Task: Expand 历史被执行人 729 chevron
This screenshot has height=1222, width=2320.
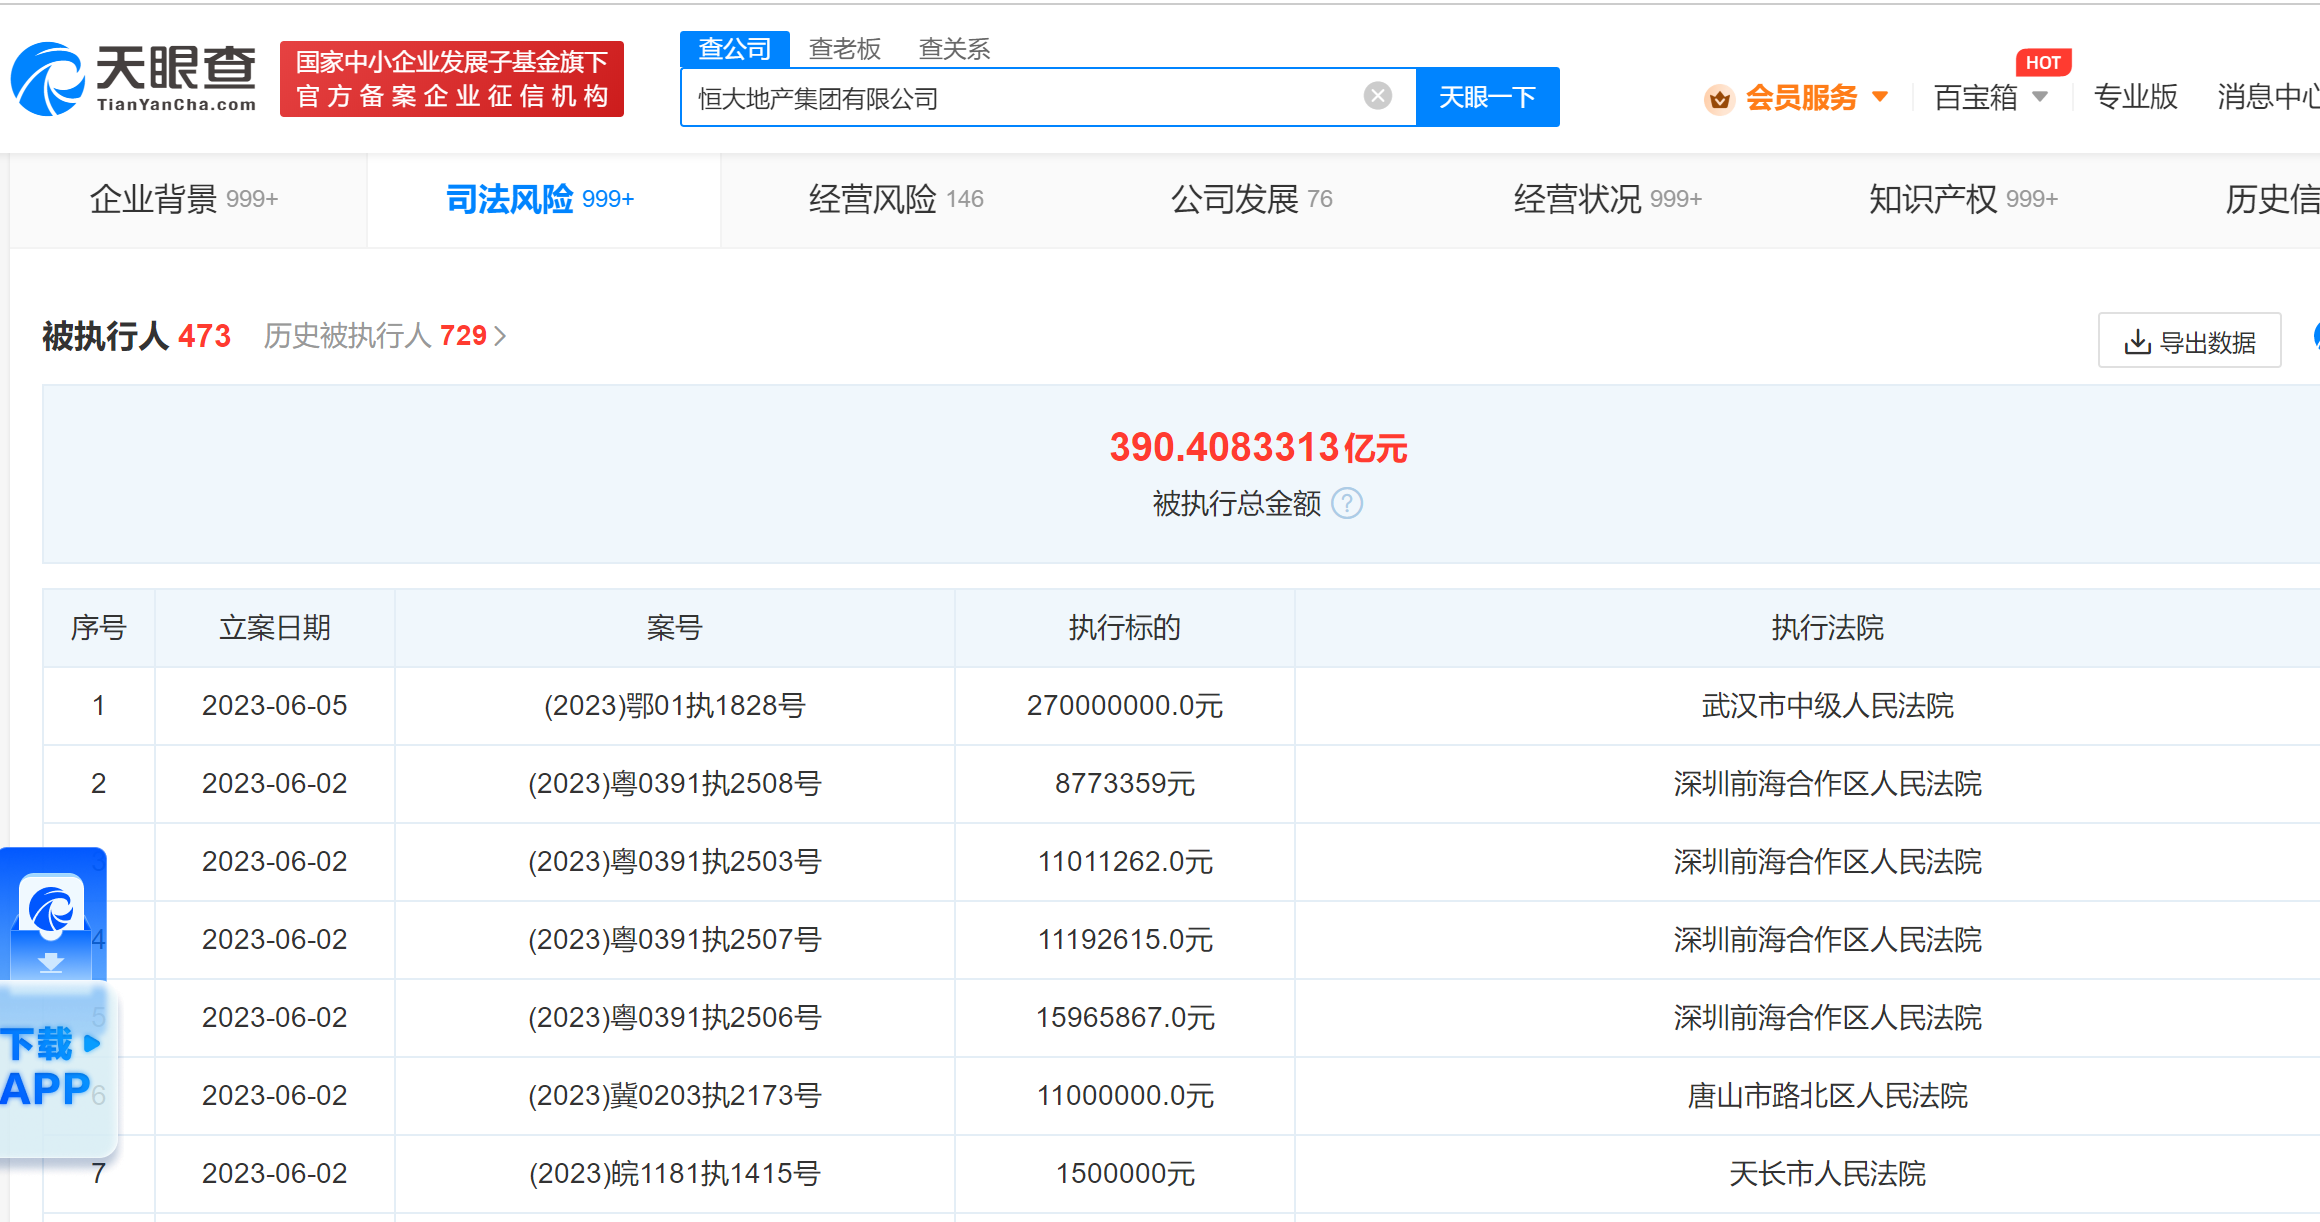Action: click(x=500, y=336)
